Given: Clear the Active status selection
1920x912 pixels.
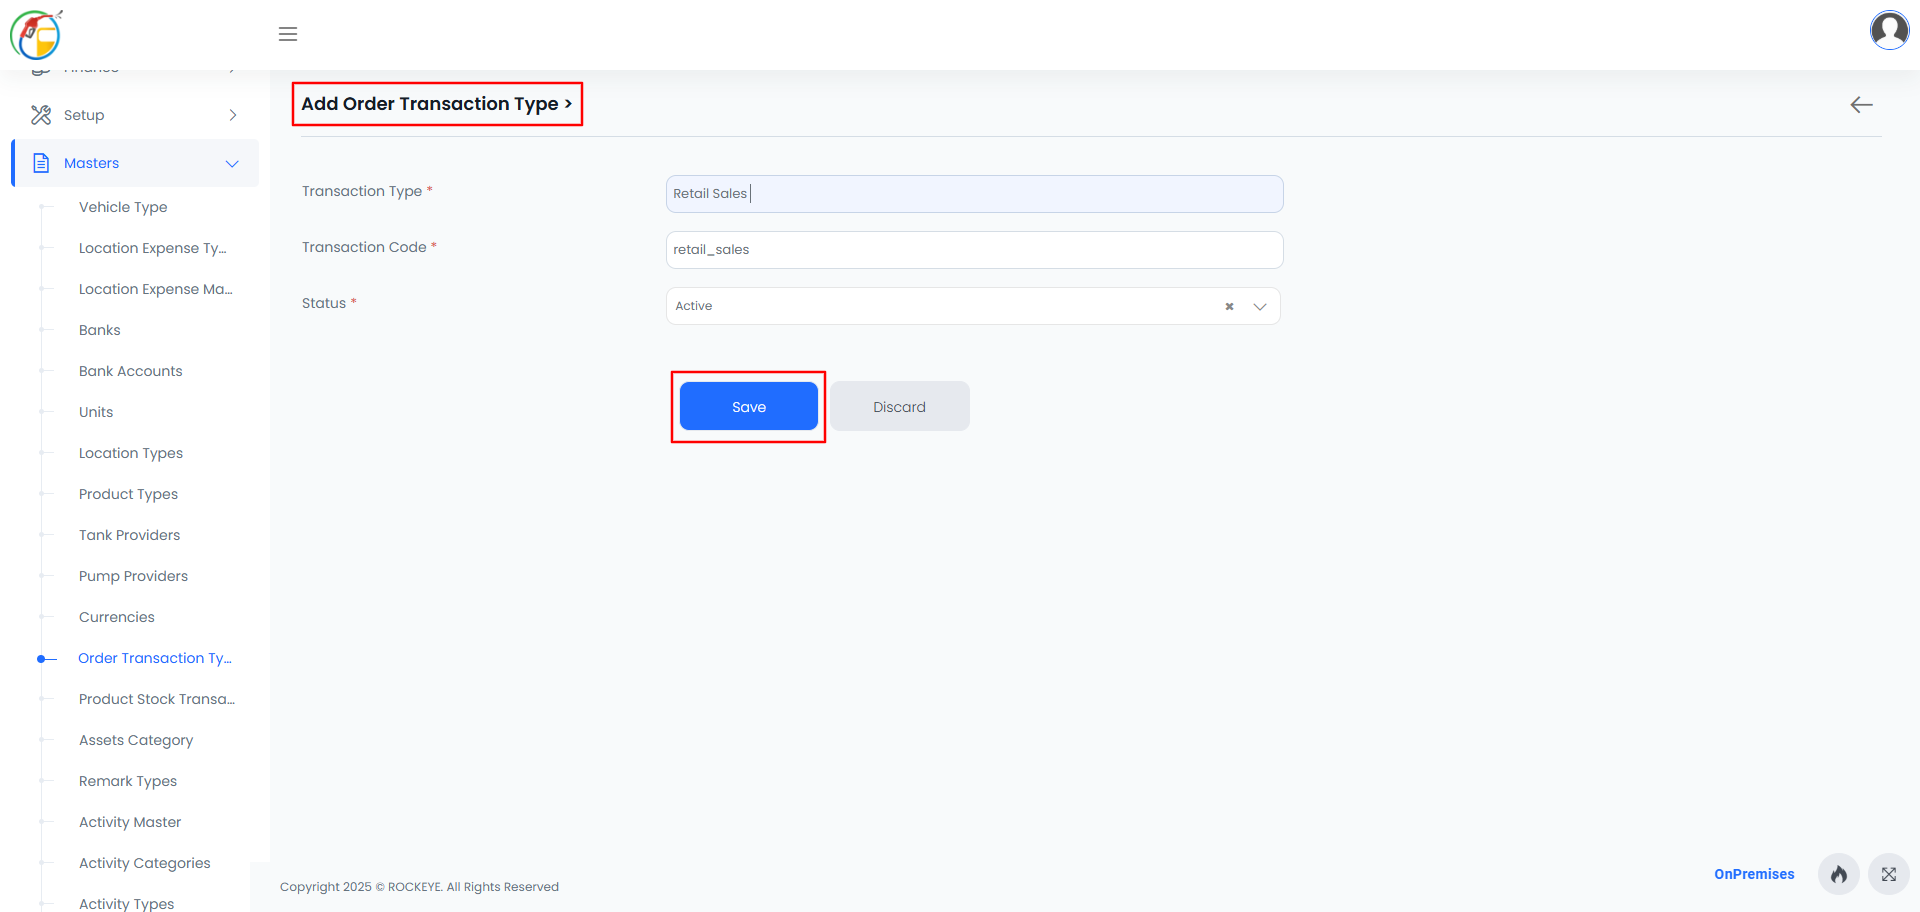Looking at the screenshot, I should click(1229, 306).
